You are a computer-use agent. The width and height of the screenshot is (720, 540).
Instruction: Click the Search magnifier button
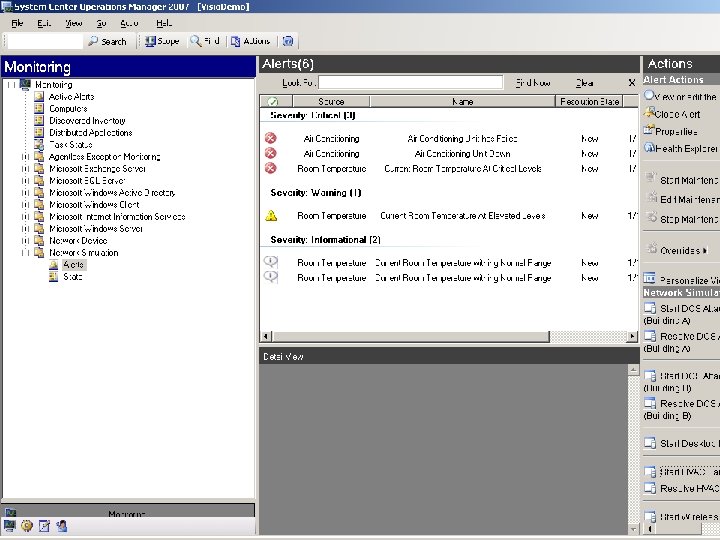pyautogui.click(x=107, y=41)
